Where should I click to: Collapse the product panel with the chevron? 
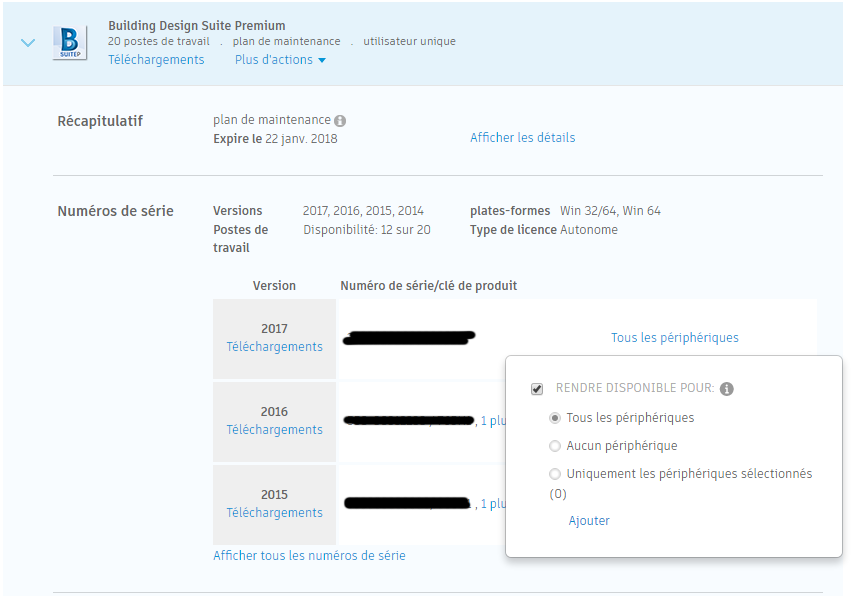(x=25, y=43)
